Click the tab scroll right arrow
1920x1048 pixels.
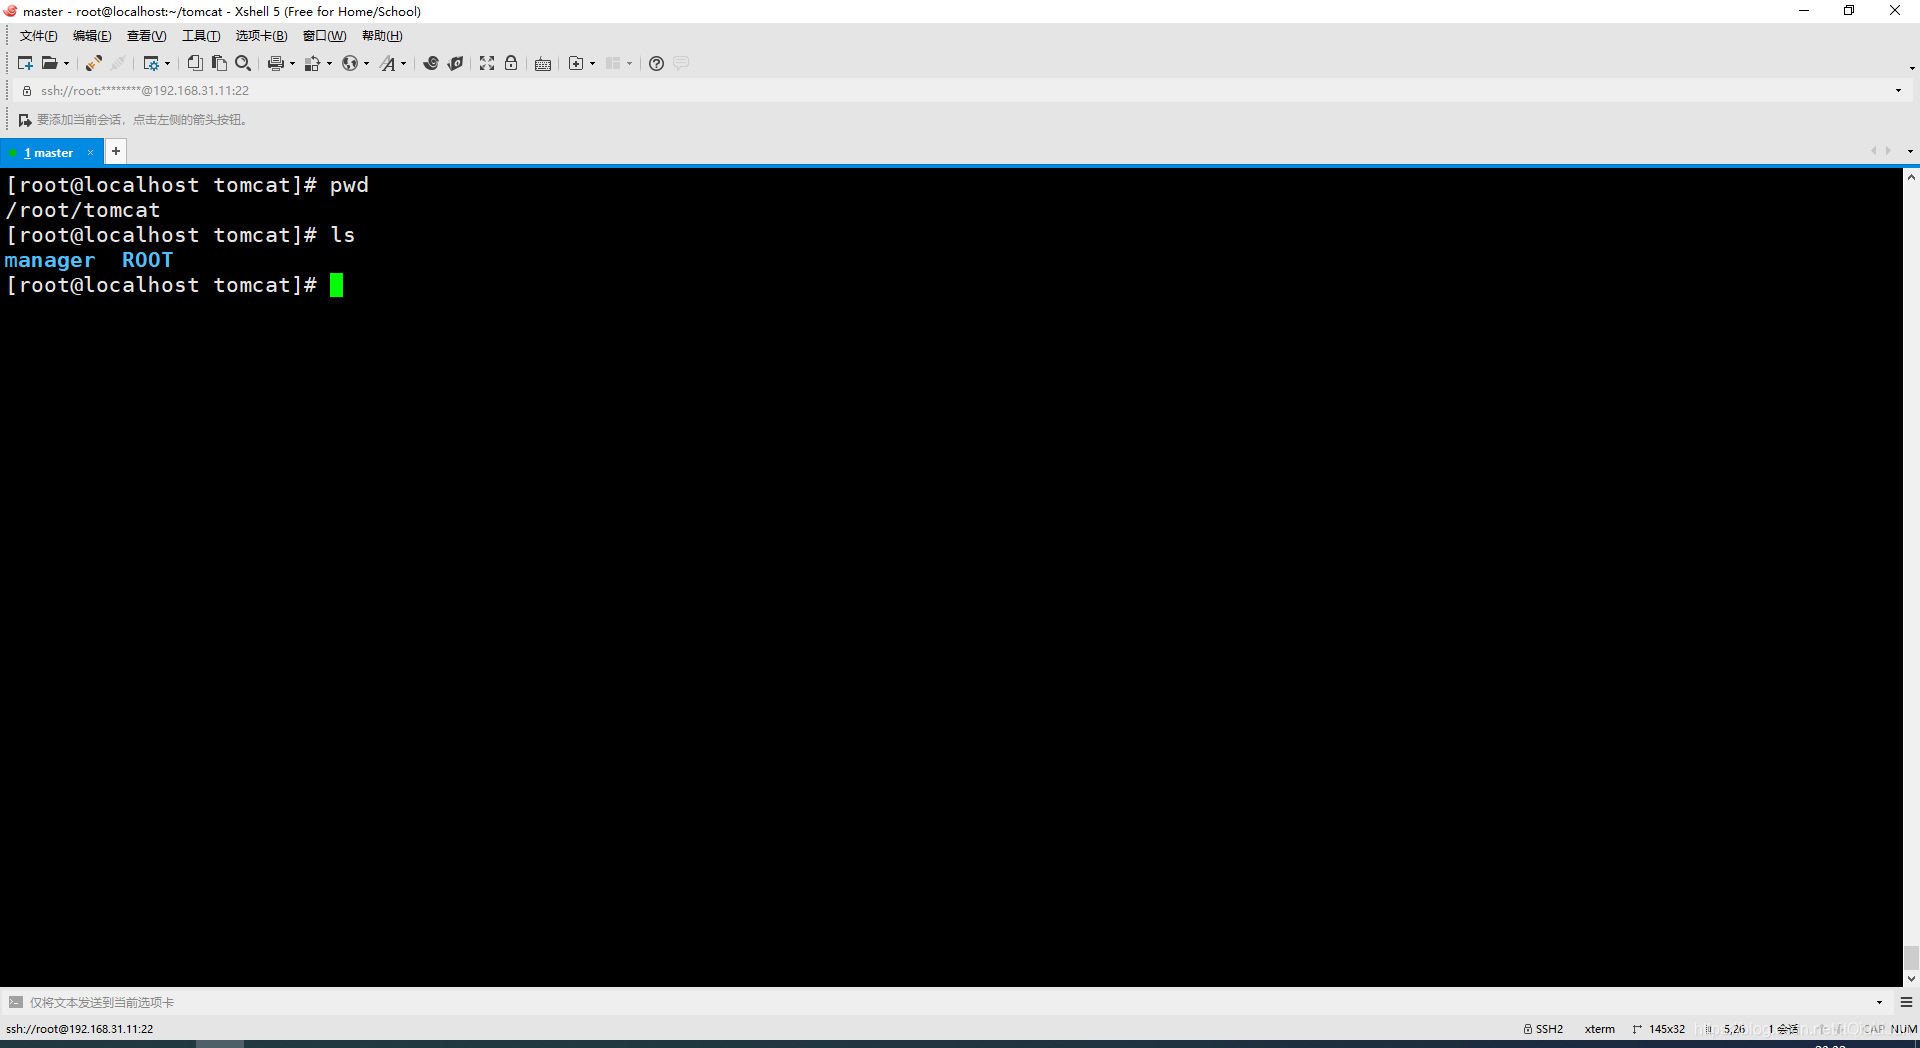[x=1888, y=151]
